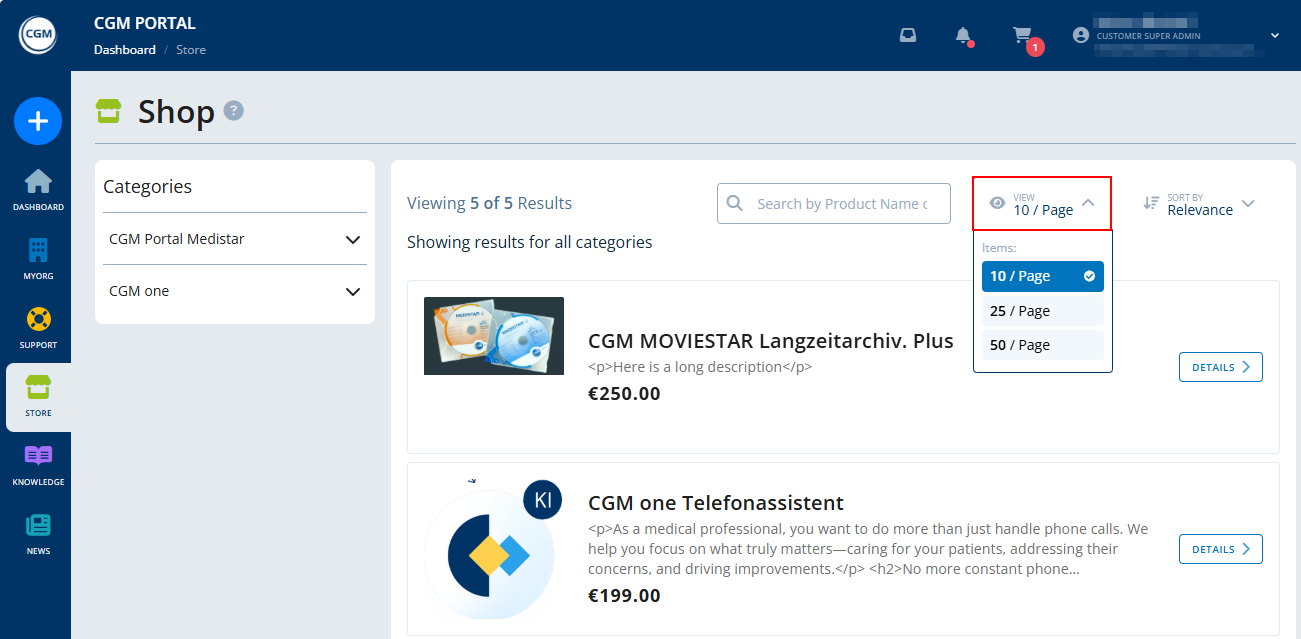1301x639 pixels.
Task: Click the CGM logo
Action: point(37,36)
